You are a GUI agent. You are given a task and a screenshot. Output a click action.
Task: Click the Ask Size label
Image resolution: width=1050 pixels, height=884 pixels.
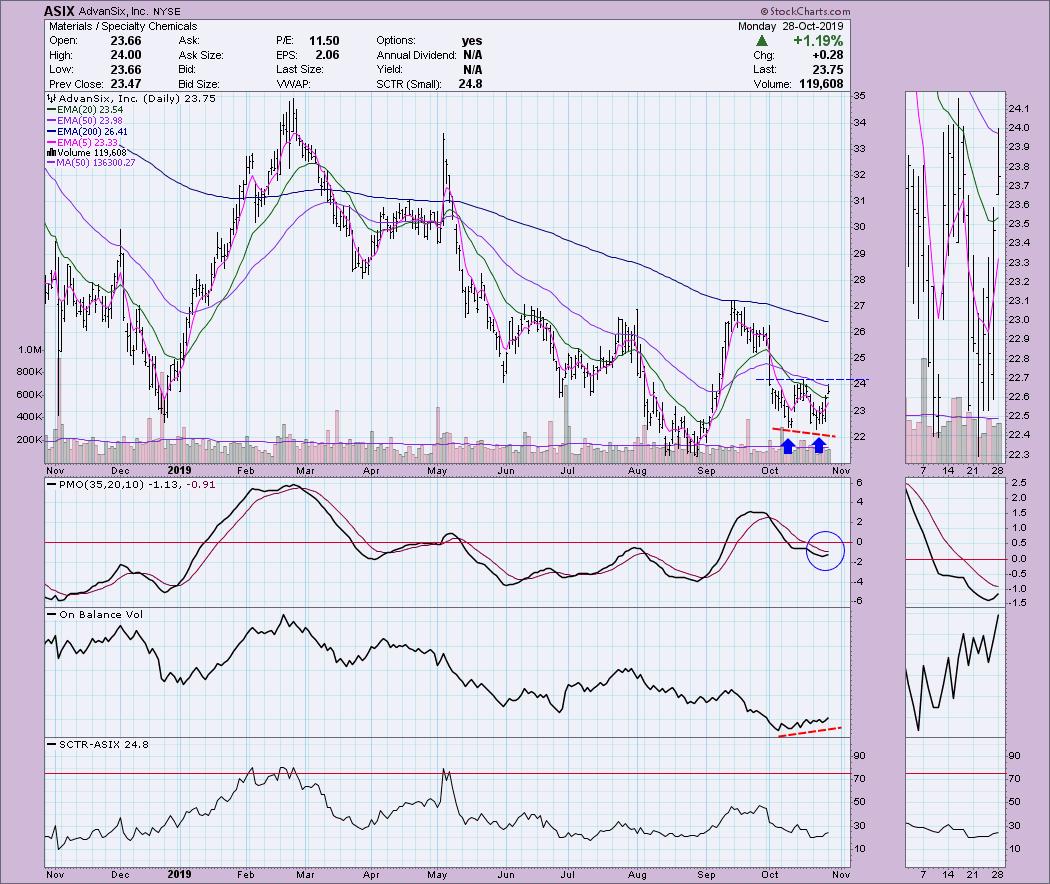[201, 55]
